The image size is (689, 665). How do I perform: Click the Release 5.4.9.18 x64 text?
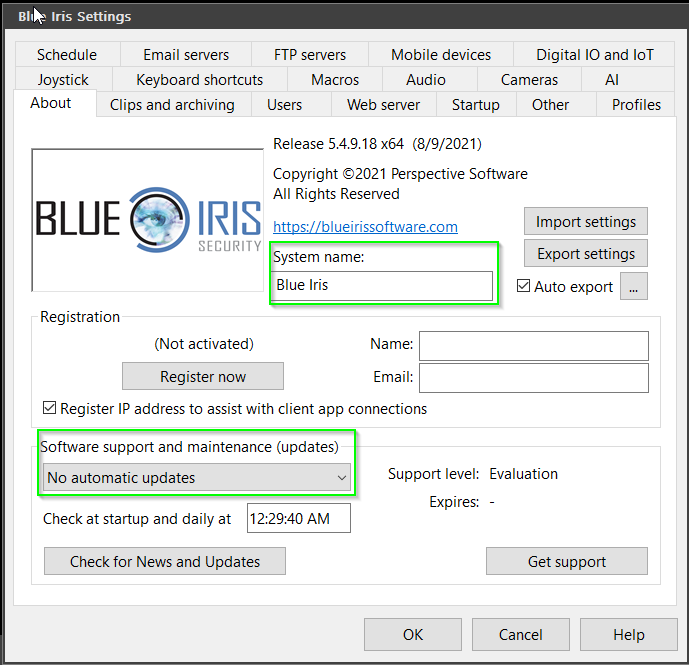tap(338, 144)
